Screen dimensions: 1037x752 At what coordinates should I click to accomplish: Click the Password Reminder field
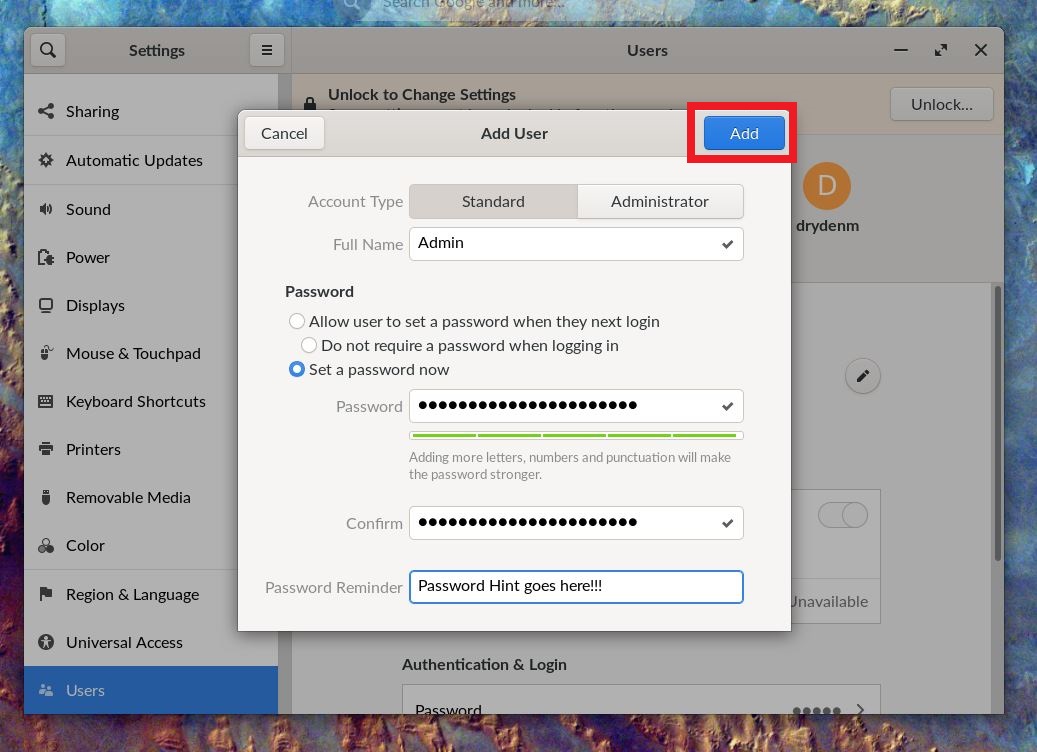point(576,587)
